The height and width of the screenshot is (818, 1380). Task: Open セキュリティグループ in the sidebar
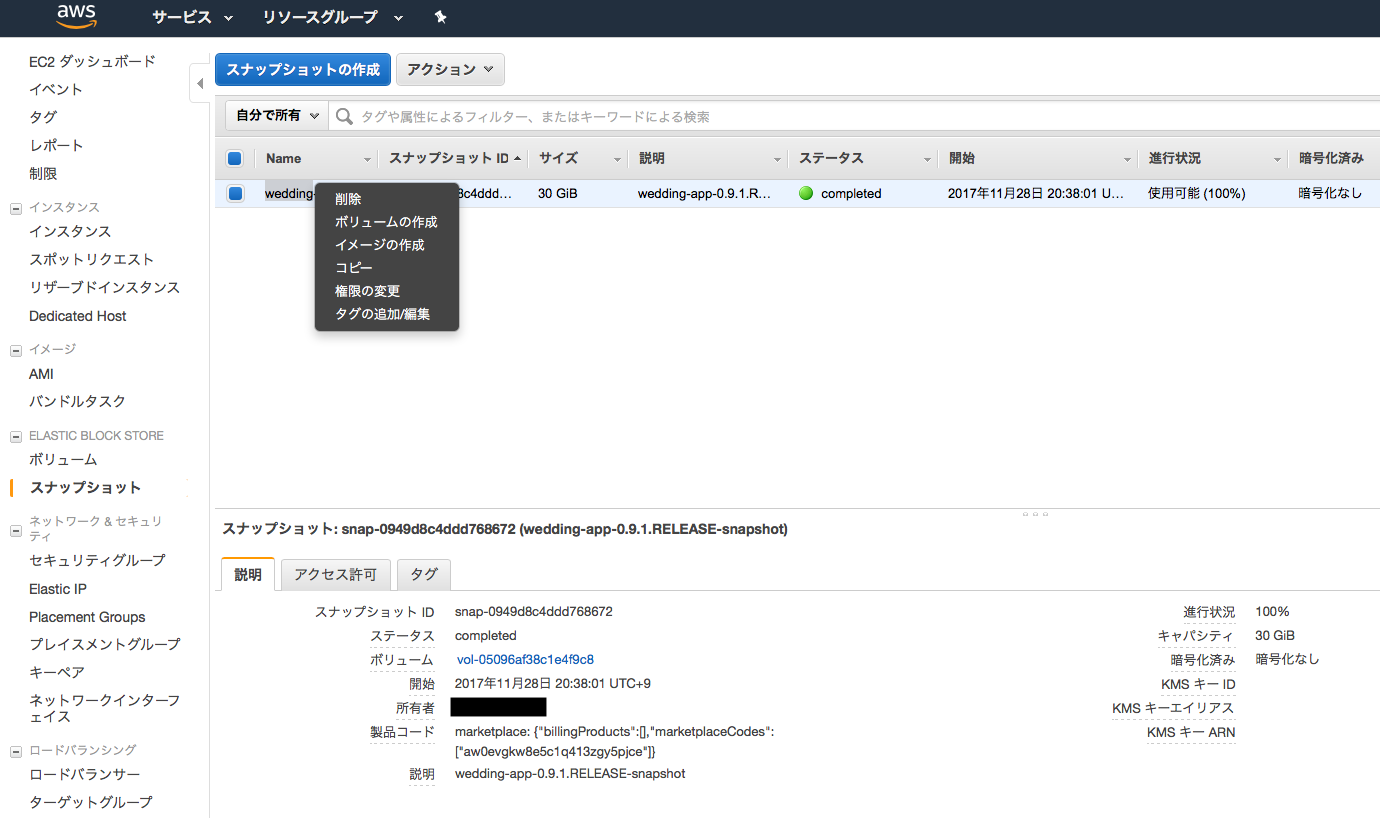(x=97, y=560)
